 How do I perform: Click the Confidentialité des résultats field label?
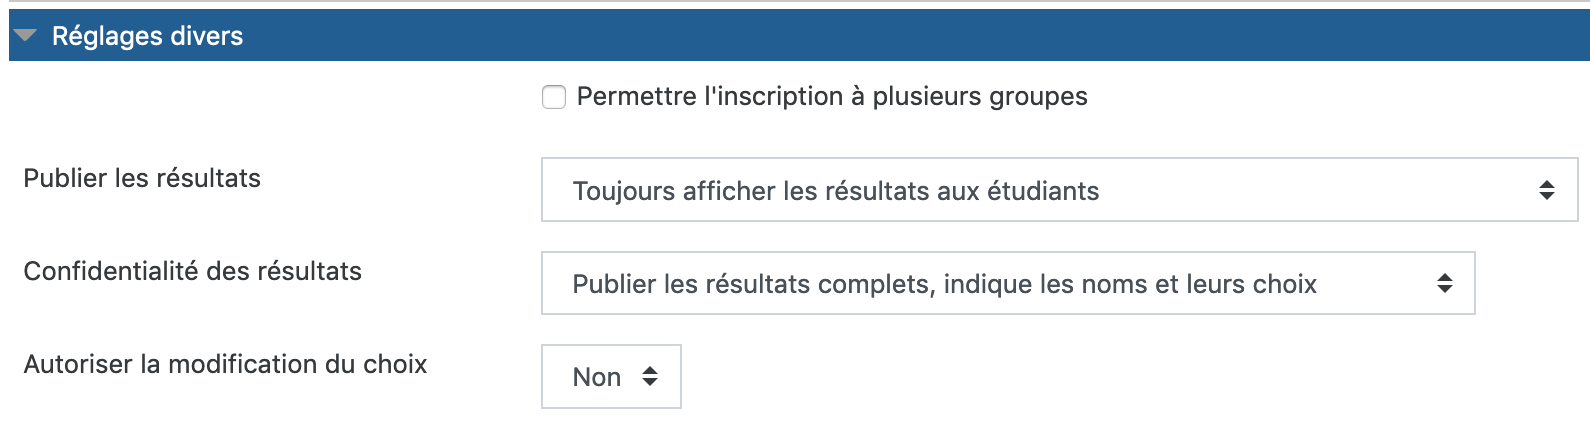pos(193,271)
